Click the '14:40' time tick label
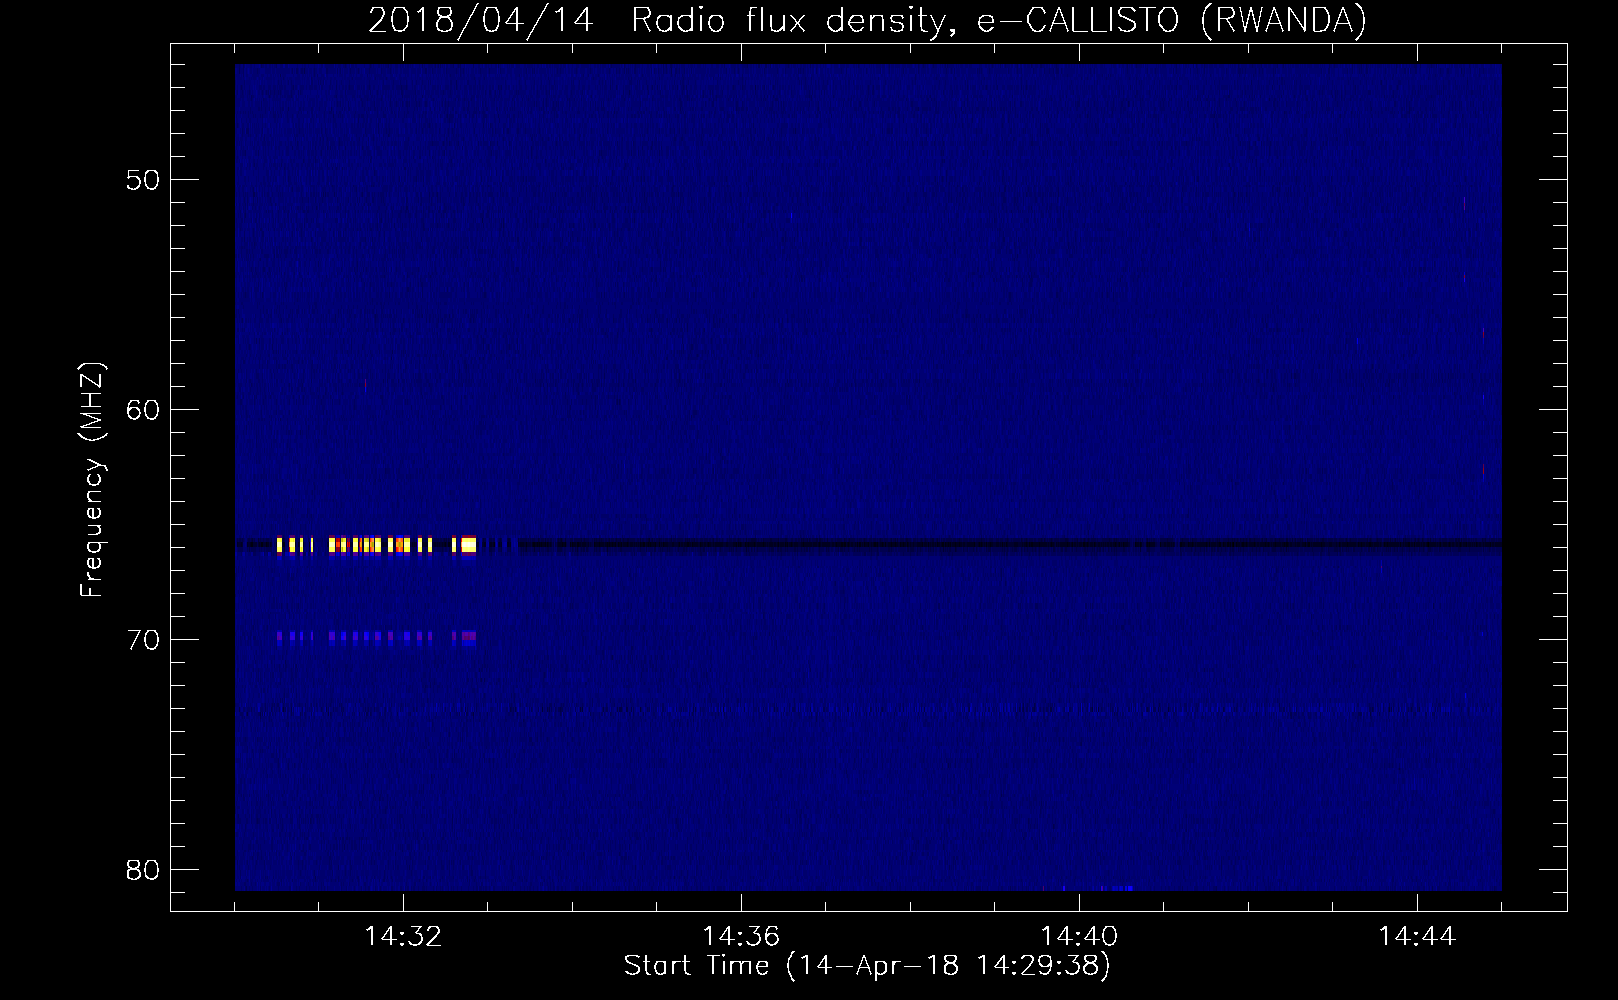 click(x=1079, y=937)
